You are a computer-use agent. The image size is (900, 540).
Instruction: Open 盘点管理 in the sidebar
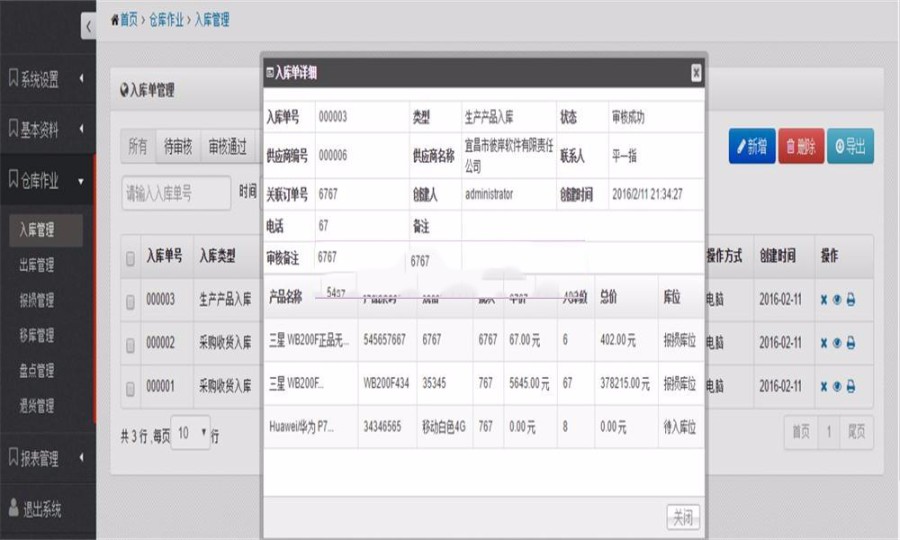pyautogui.click(x=37, y=371)
